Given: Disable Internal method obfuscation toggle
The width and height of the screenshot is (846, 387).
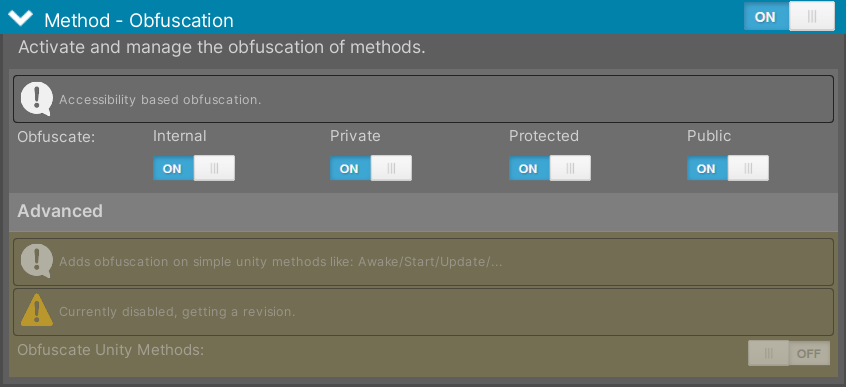Looking at the screenshot, I should 194,168.
